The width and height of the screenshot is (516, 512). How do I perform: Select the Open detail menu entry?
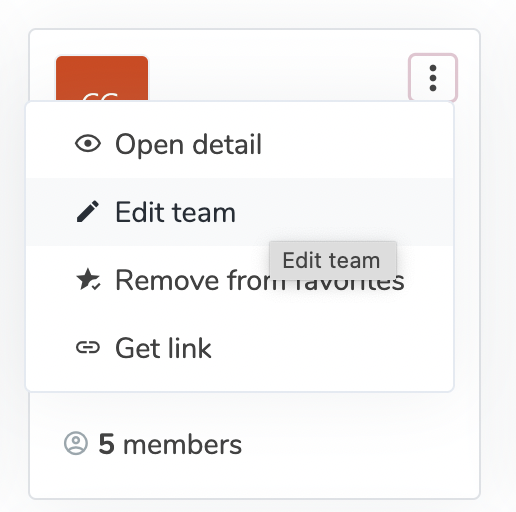pos(240,144)
